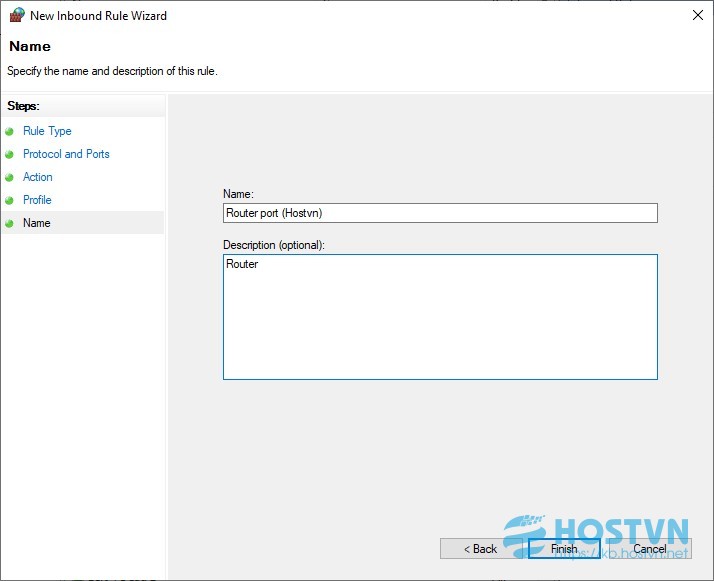Click the firewall wizard title bar icon
This screenshot has height=581, width=714.
tap(17, 15)
